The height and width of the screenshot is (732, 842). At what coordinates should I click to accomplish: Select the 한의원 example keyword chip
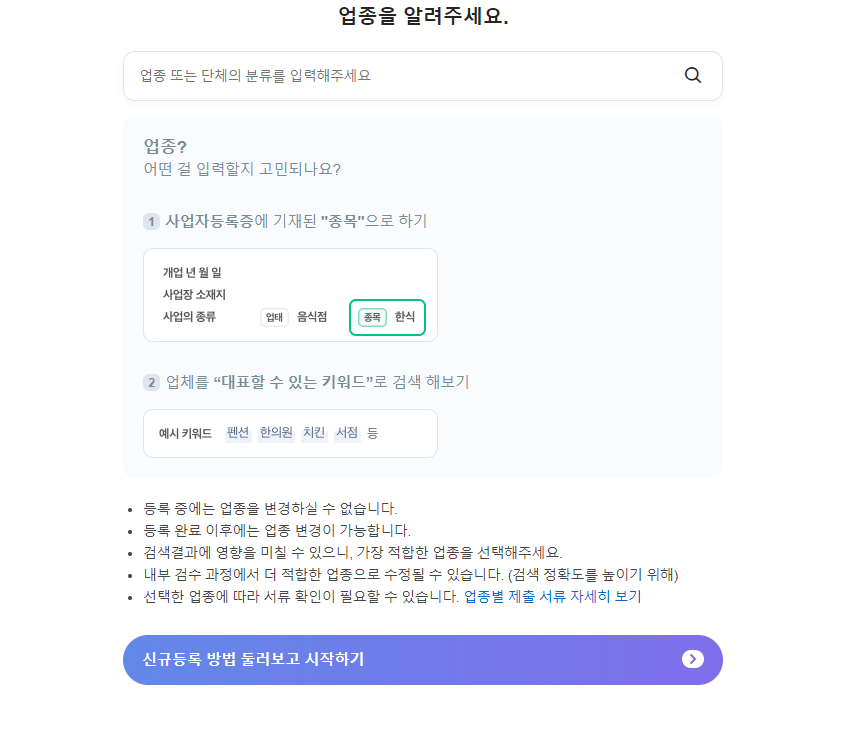(x=275, y=433)
